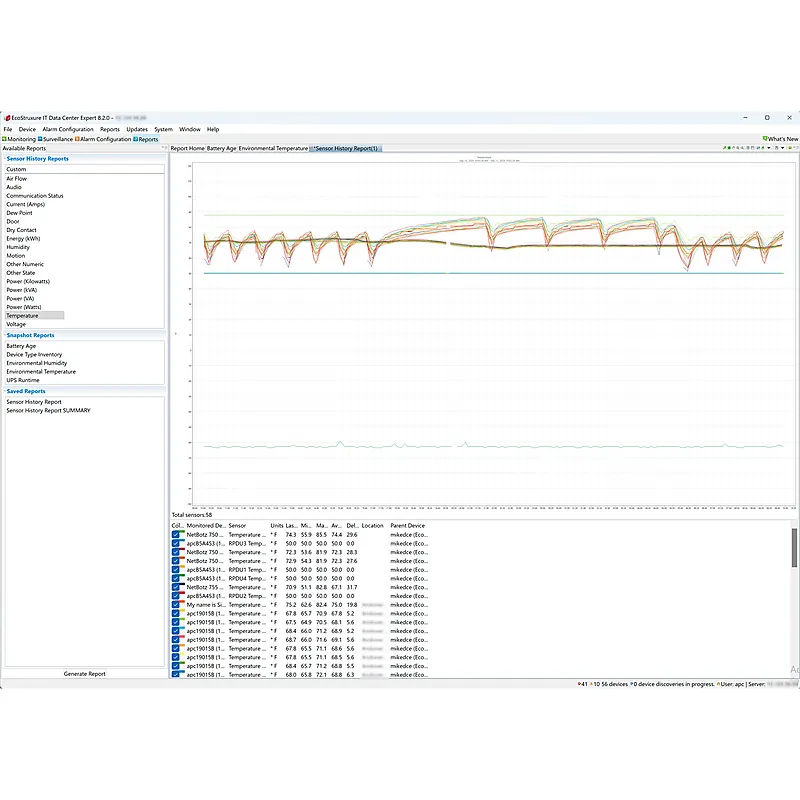
Task: Uncheck the RPDU2 Temp sensor row
Action: [x=176, y=596]
